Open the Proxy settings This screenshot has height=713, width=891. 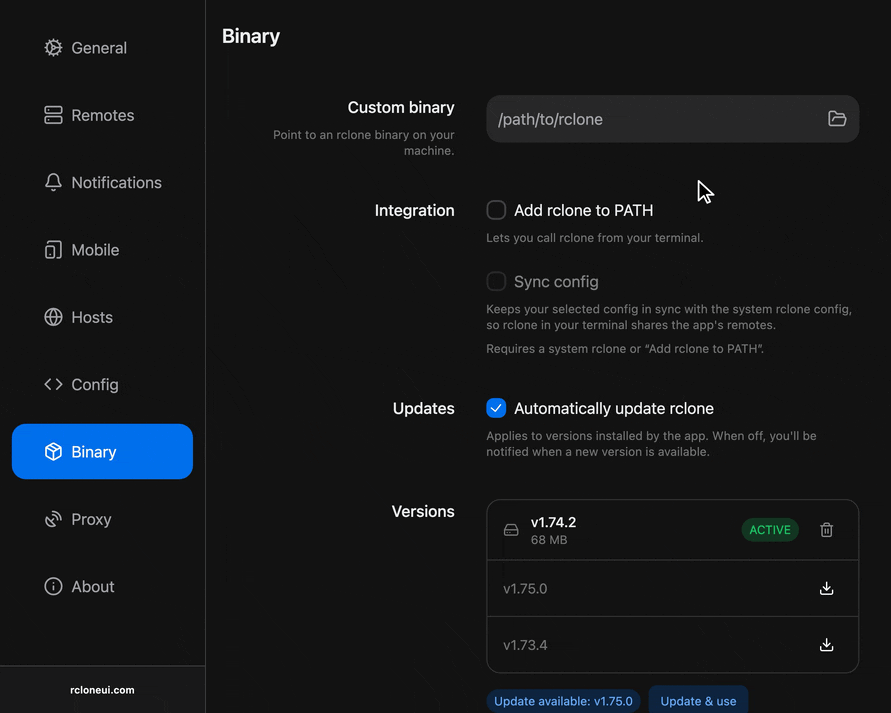point(102,519)
